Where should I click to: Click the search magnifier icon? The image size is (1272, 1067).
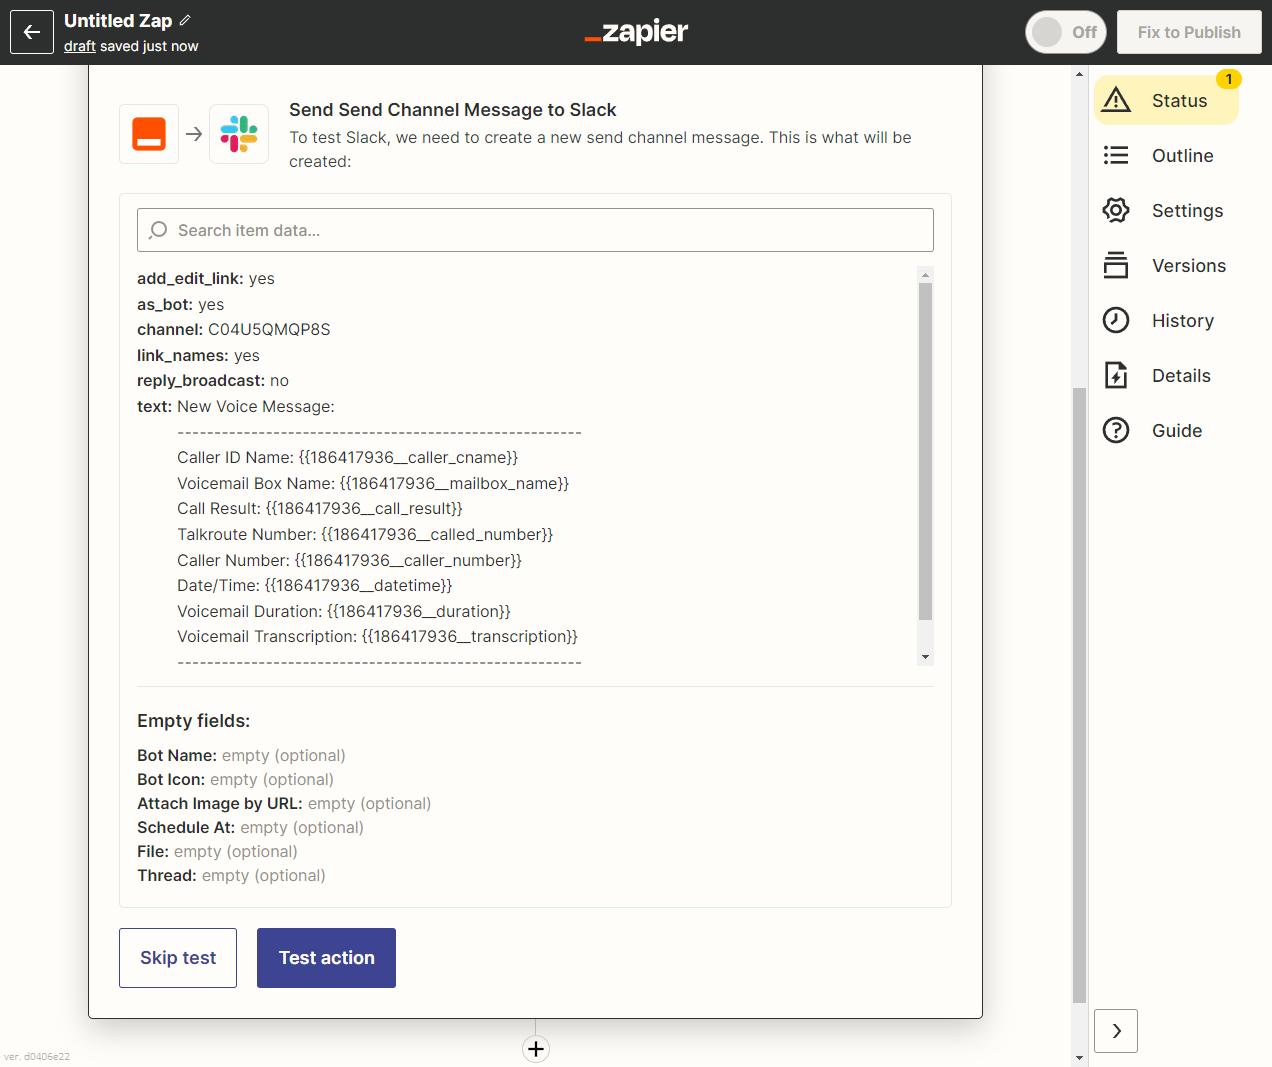coord(158,230)
